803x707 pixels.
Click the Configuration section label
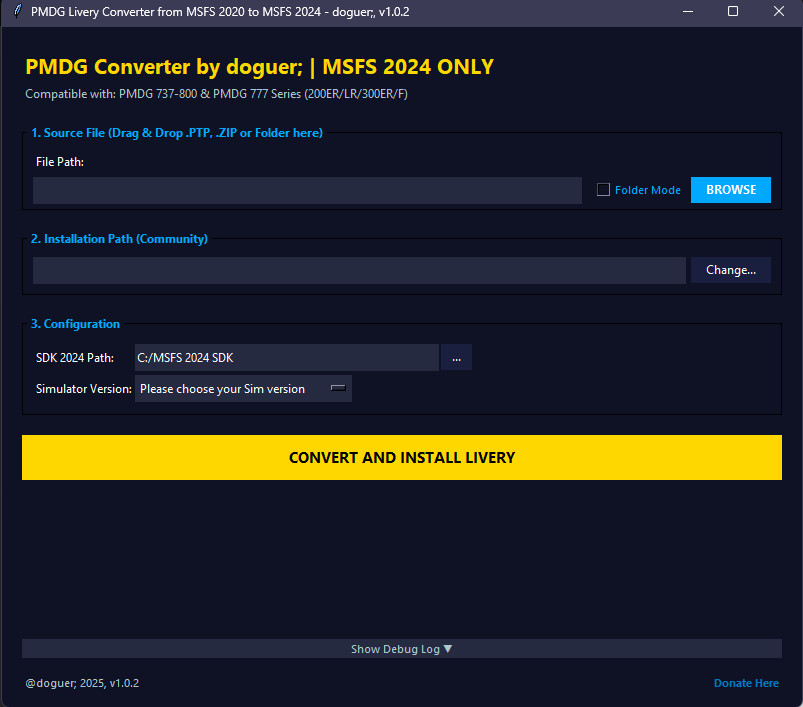click(x=75, y=323)
